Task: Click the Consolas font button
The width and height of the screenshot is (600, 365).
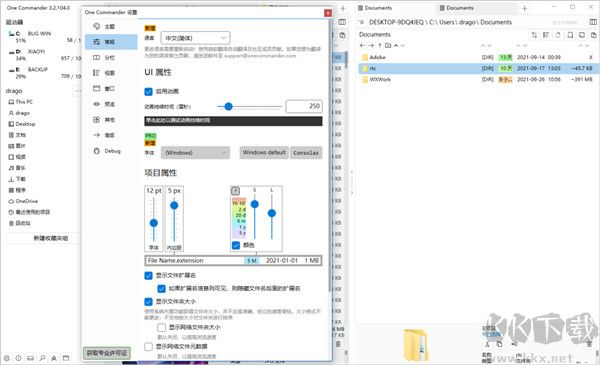Action: [306, 152]
